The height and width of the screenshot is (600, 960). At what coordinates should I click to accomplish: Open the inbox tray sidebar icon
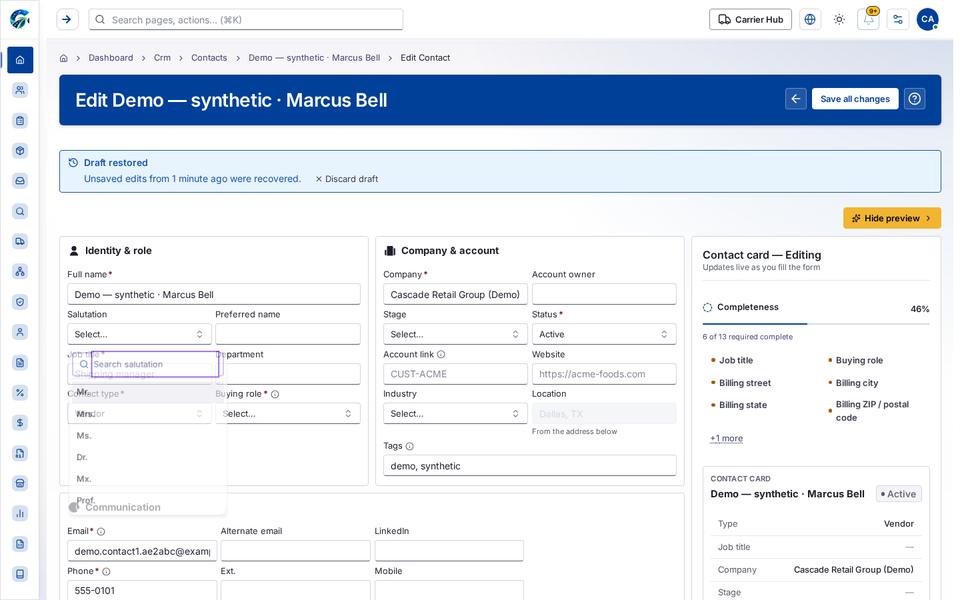[20, 181]
